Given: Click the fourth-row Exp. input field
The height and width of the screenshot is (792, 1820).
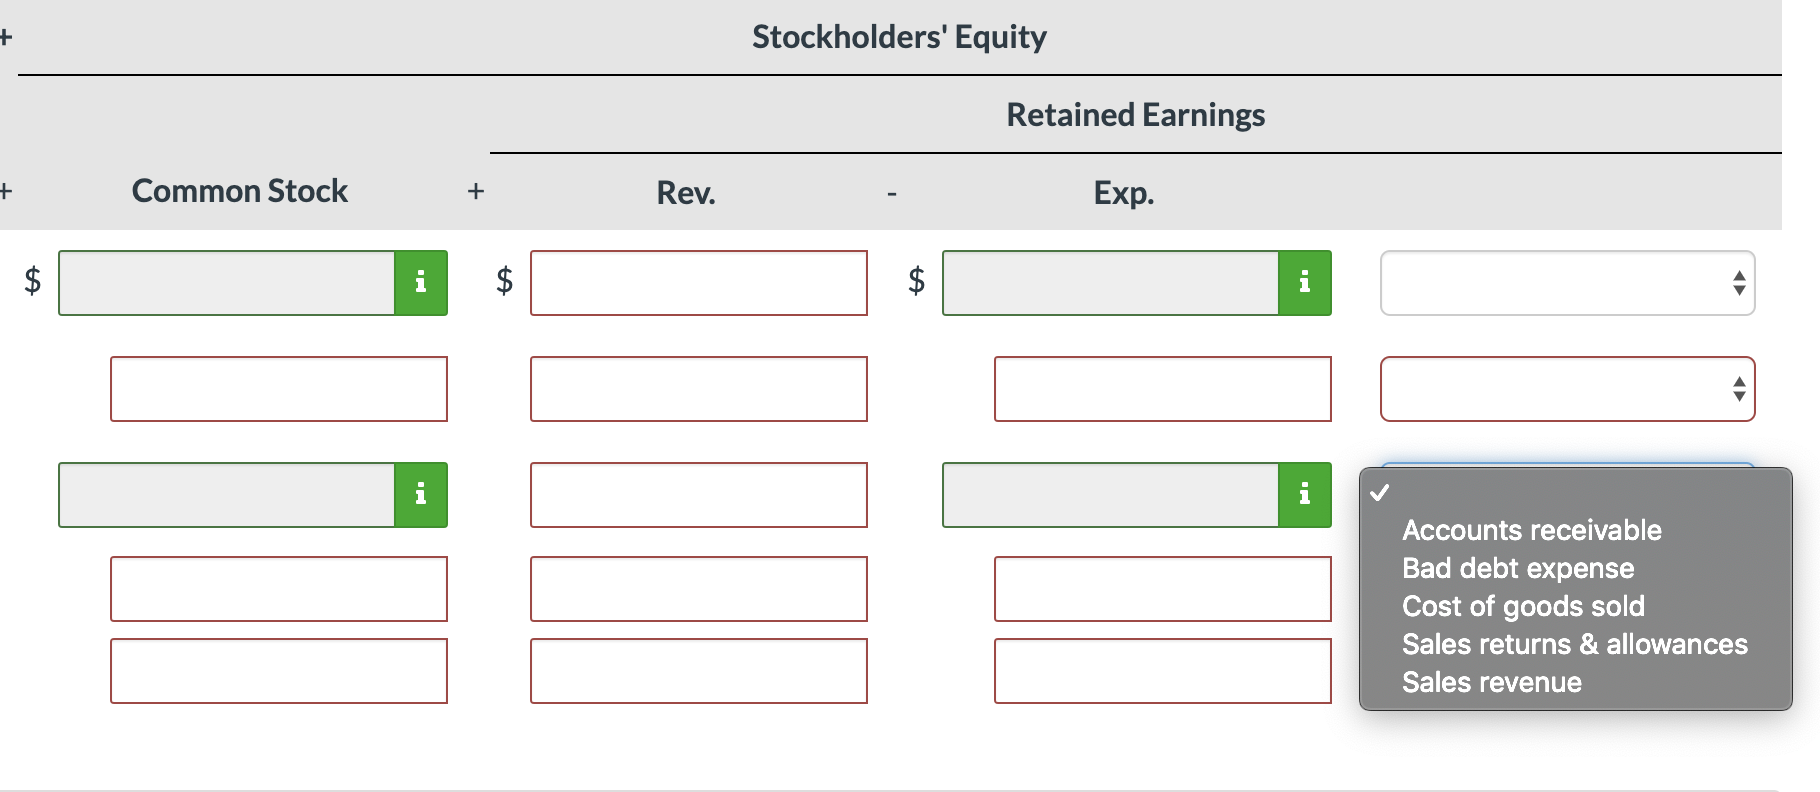Looking at the screenshot, I should pyautogui.click(x=1162, y=589).
